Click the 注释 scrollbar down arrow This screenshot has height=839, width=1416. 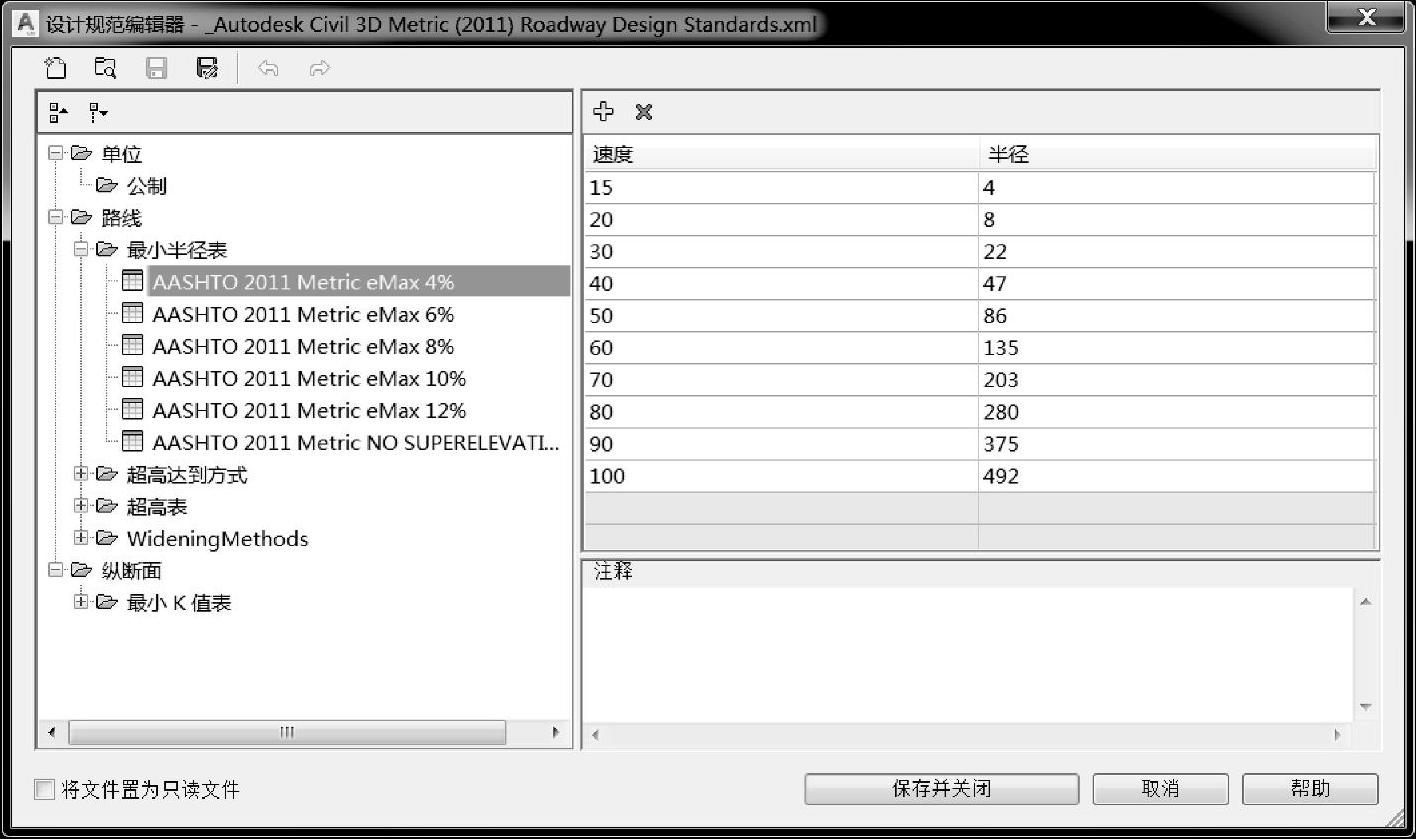click(x=1365, y=707)
